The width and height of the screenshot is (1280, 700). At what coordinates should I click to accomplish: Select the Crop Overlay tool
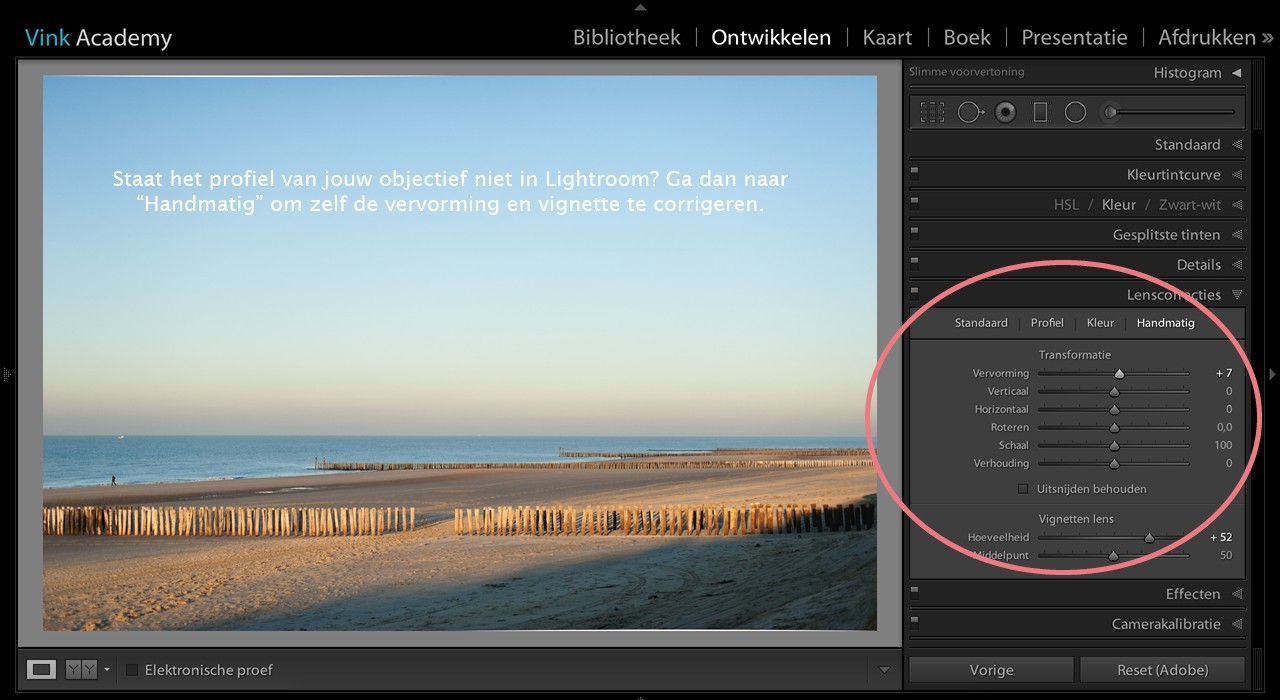click(931, 111)
